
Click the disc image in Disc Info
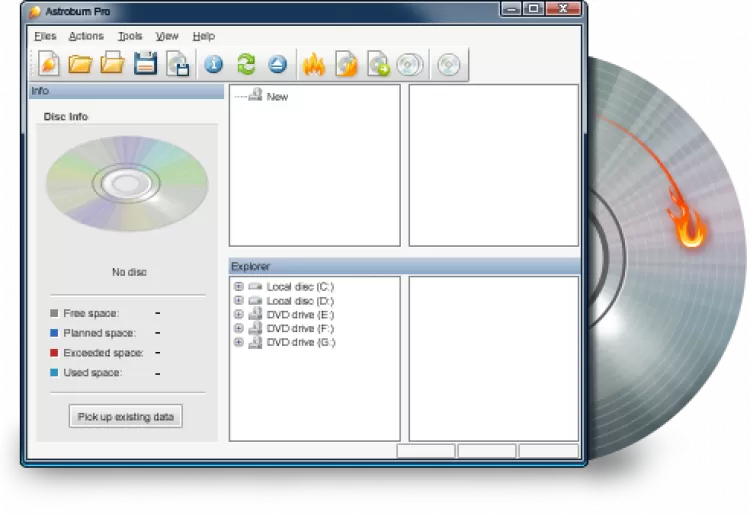tap(127, 184)
